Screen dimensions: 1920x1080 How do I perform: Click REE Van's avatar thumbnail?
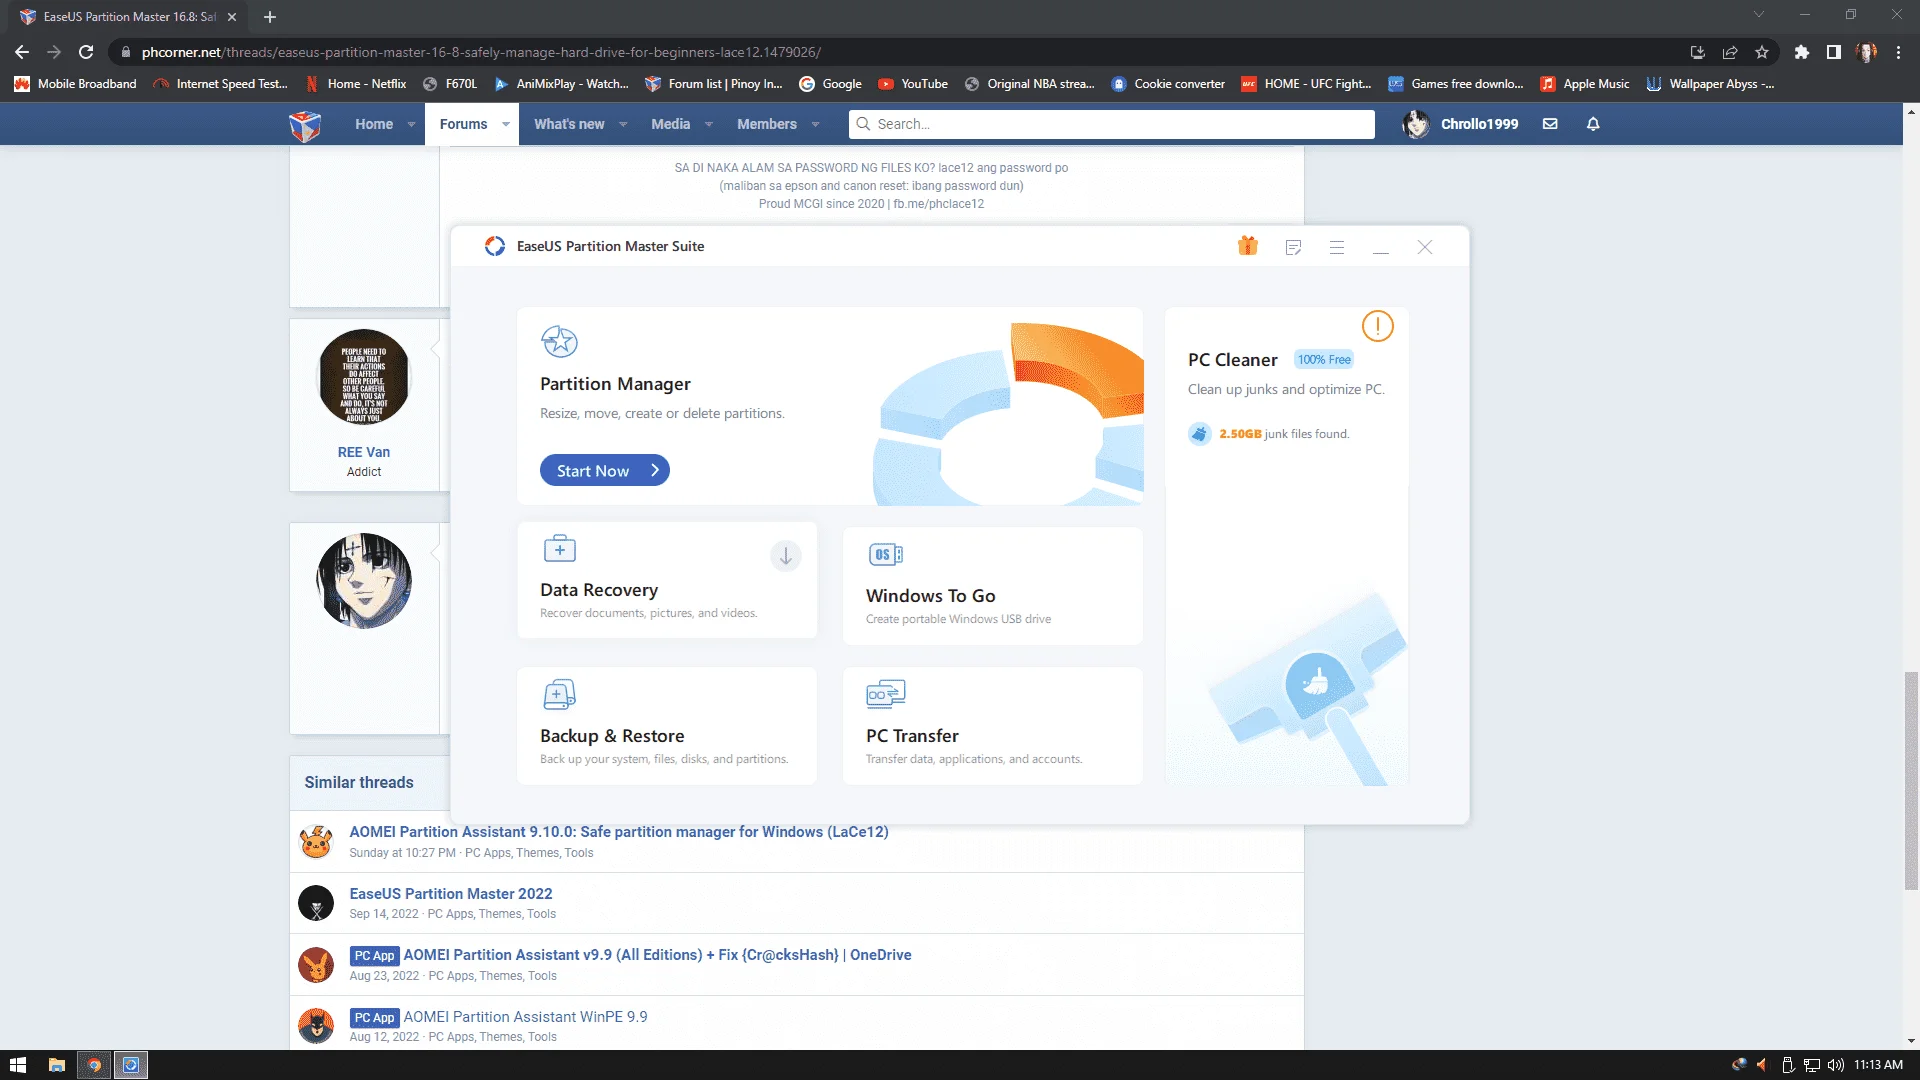[x=364, y=377]
